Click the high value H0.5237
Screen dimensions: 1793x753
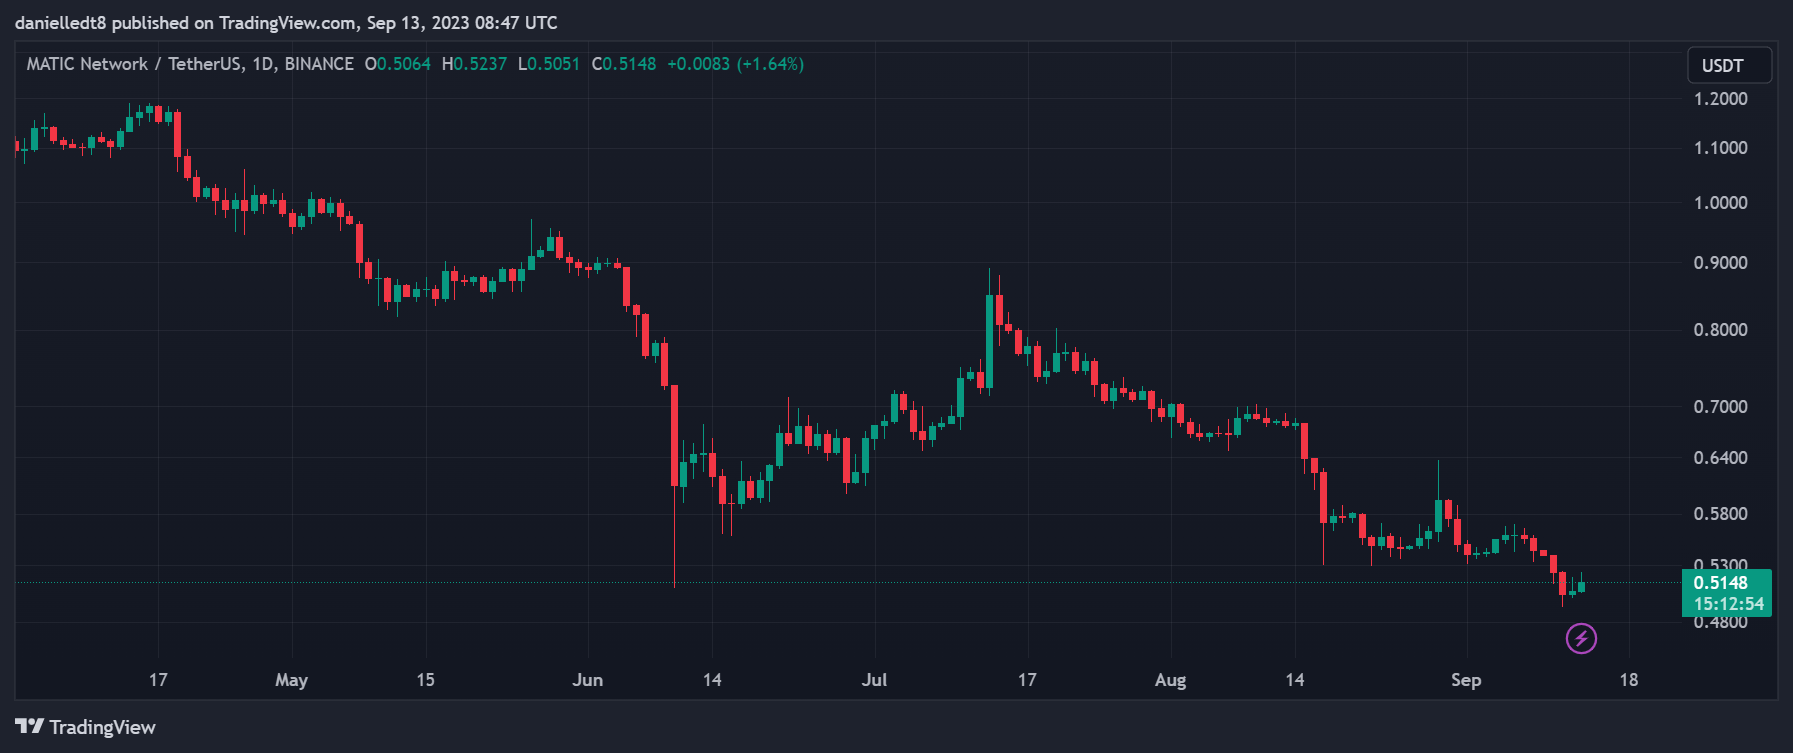click(x=474, y=64)
